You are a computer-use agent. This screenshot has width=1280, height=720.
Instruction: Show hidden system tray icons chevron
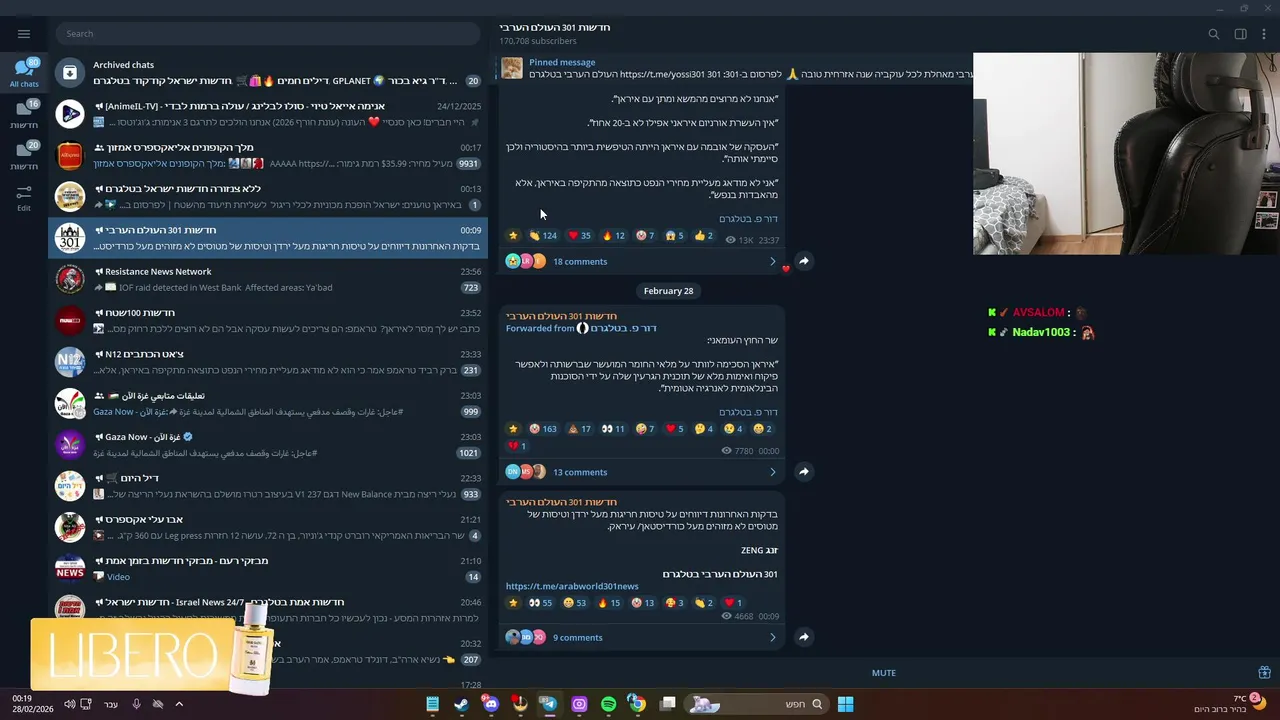point(179,704)
